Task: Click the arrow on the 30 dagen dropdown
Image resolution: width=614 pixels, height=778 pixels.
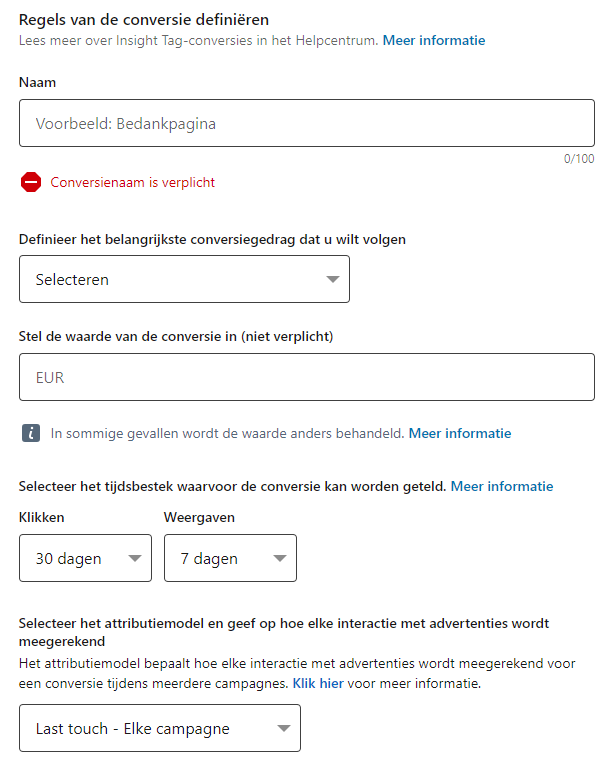Action: [x=135, y=559]
